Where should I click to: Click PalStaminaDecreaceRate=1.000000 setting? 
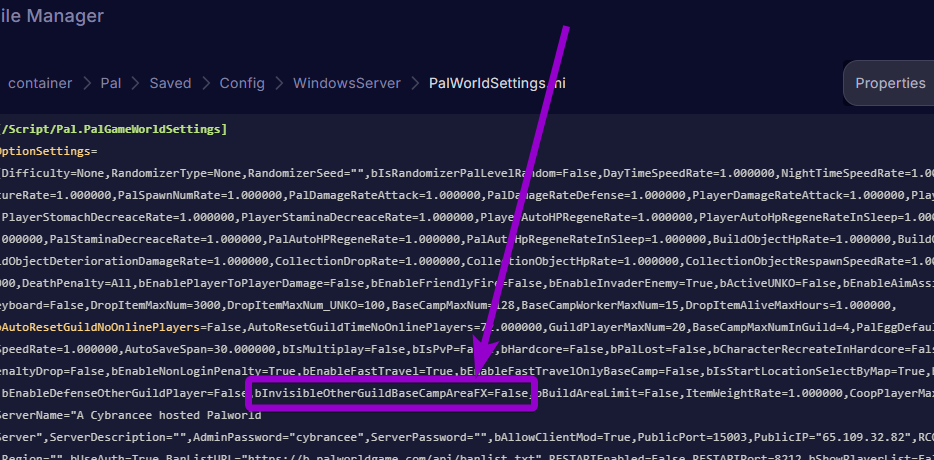tap(156, 240)
